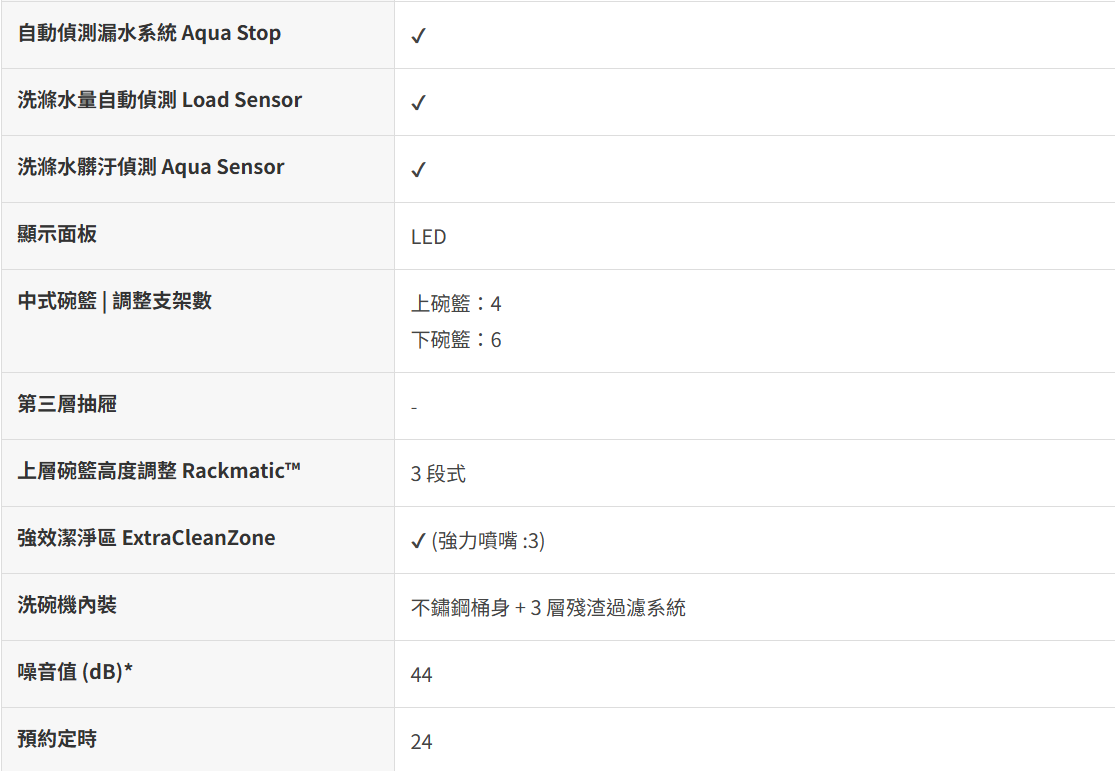Click the checkmark beside Load Sensor

pyautogui.click(x=419, y=103)
